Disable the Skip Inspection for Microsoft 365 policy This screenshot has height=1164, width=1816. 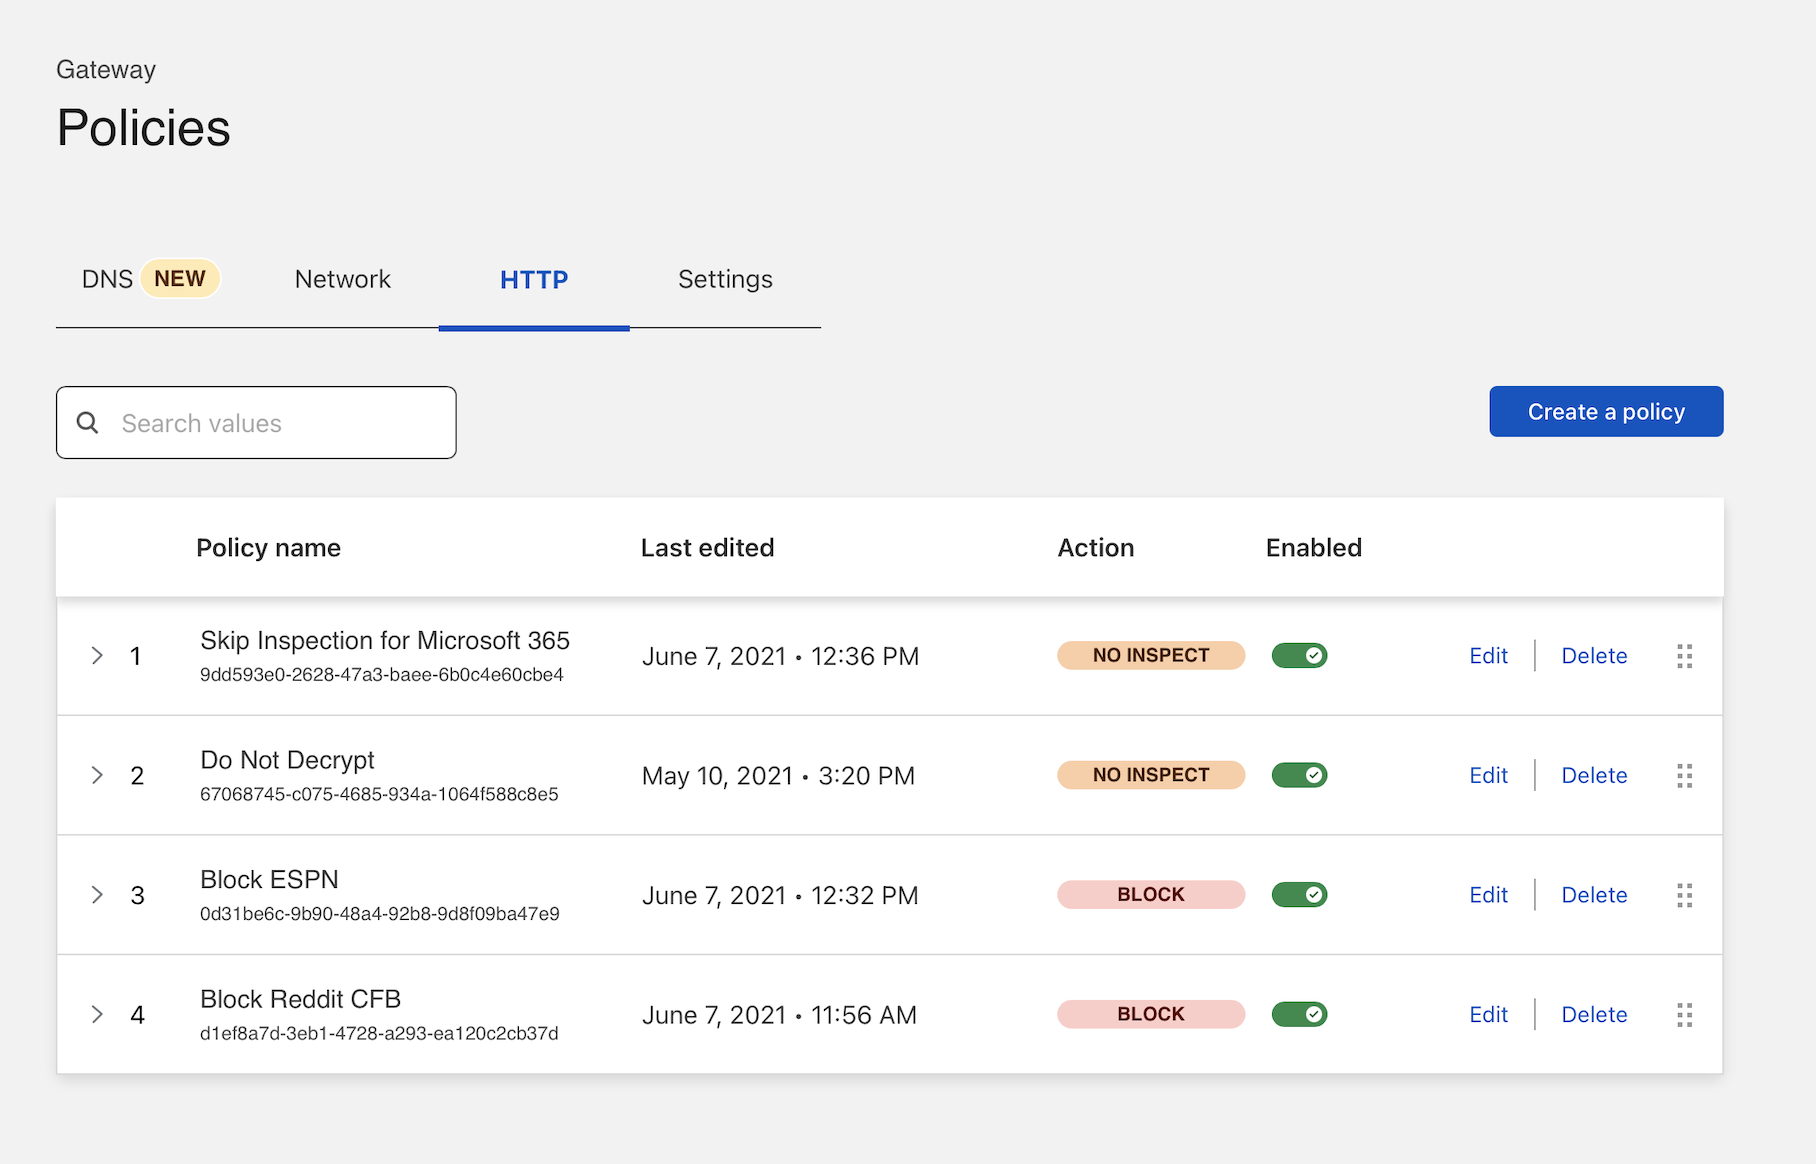click(1299, 656)
